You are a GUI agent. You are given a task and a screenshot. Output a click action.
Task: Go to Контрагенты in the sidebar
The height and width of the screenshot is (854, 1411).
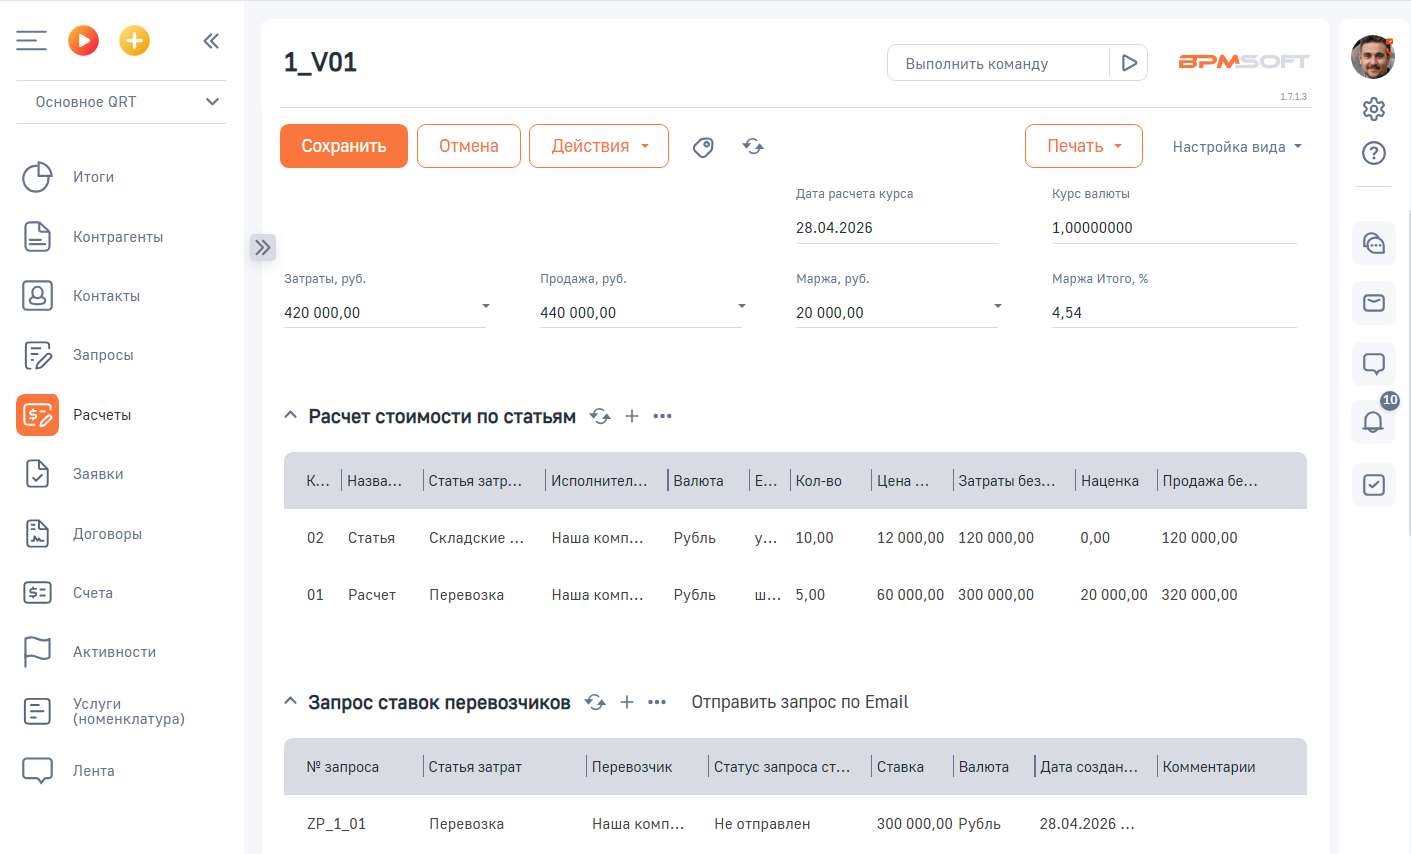pyautogui.click(x=117, y=237)
